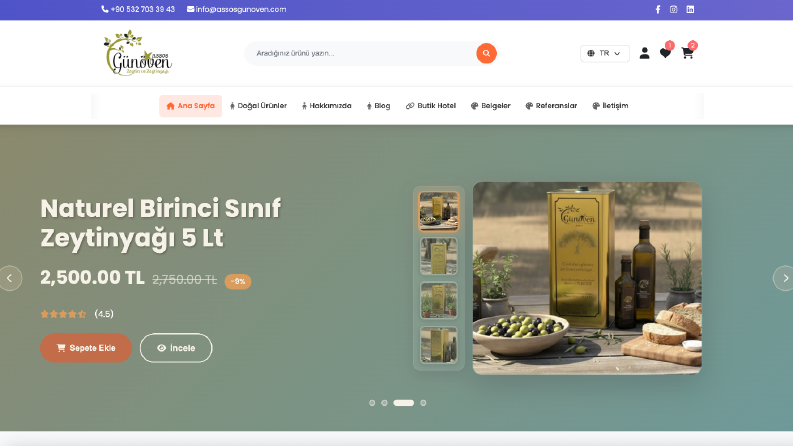Select the first product thumbnail
The width and height of the screenshot is (793, 446).
[438, 211]
